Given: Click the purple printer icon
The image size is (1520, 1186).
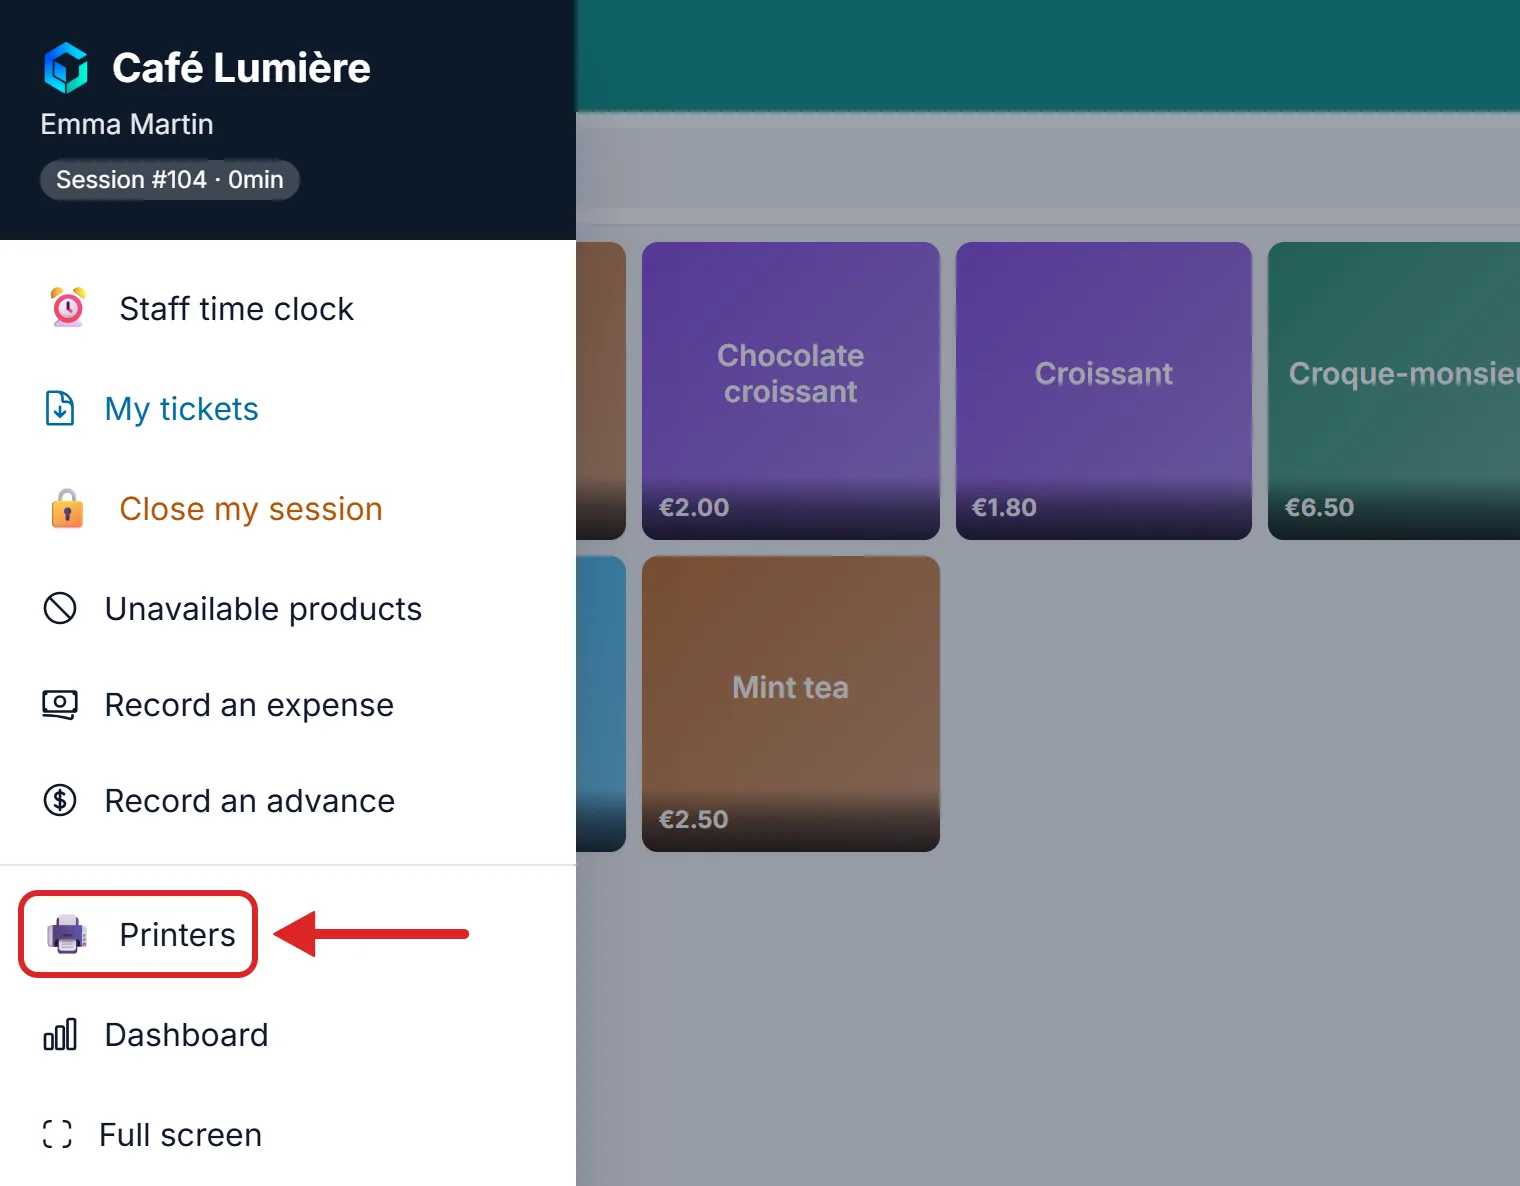Looking at the screenshot, I should pos(67,934).
